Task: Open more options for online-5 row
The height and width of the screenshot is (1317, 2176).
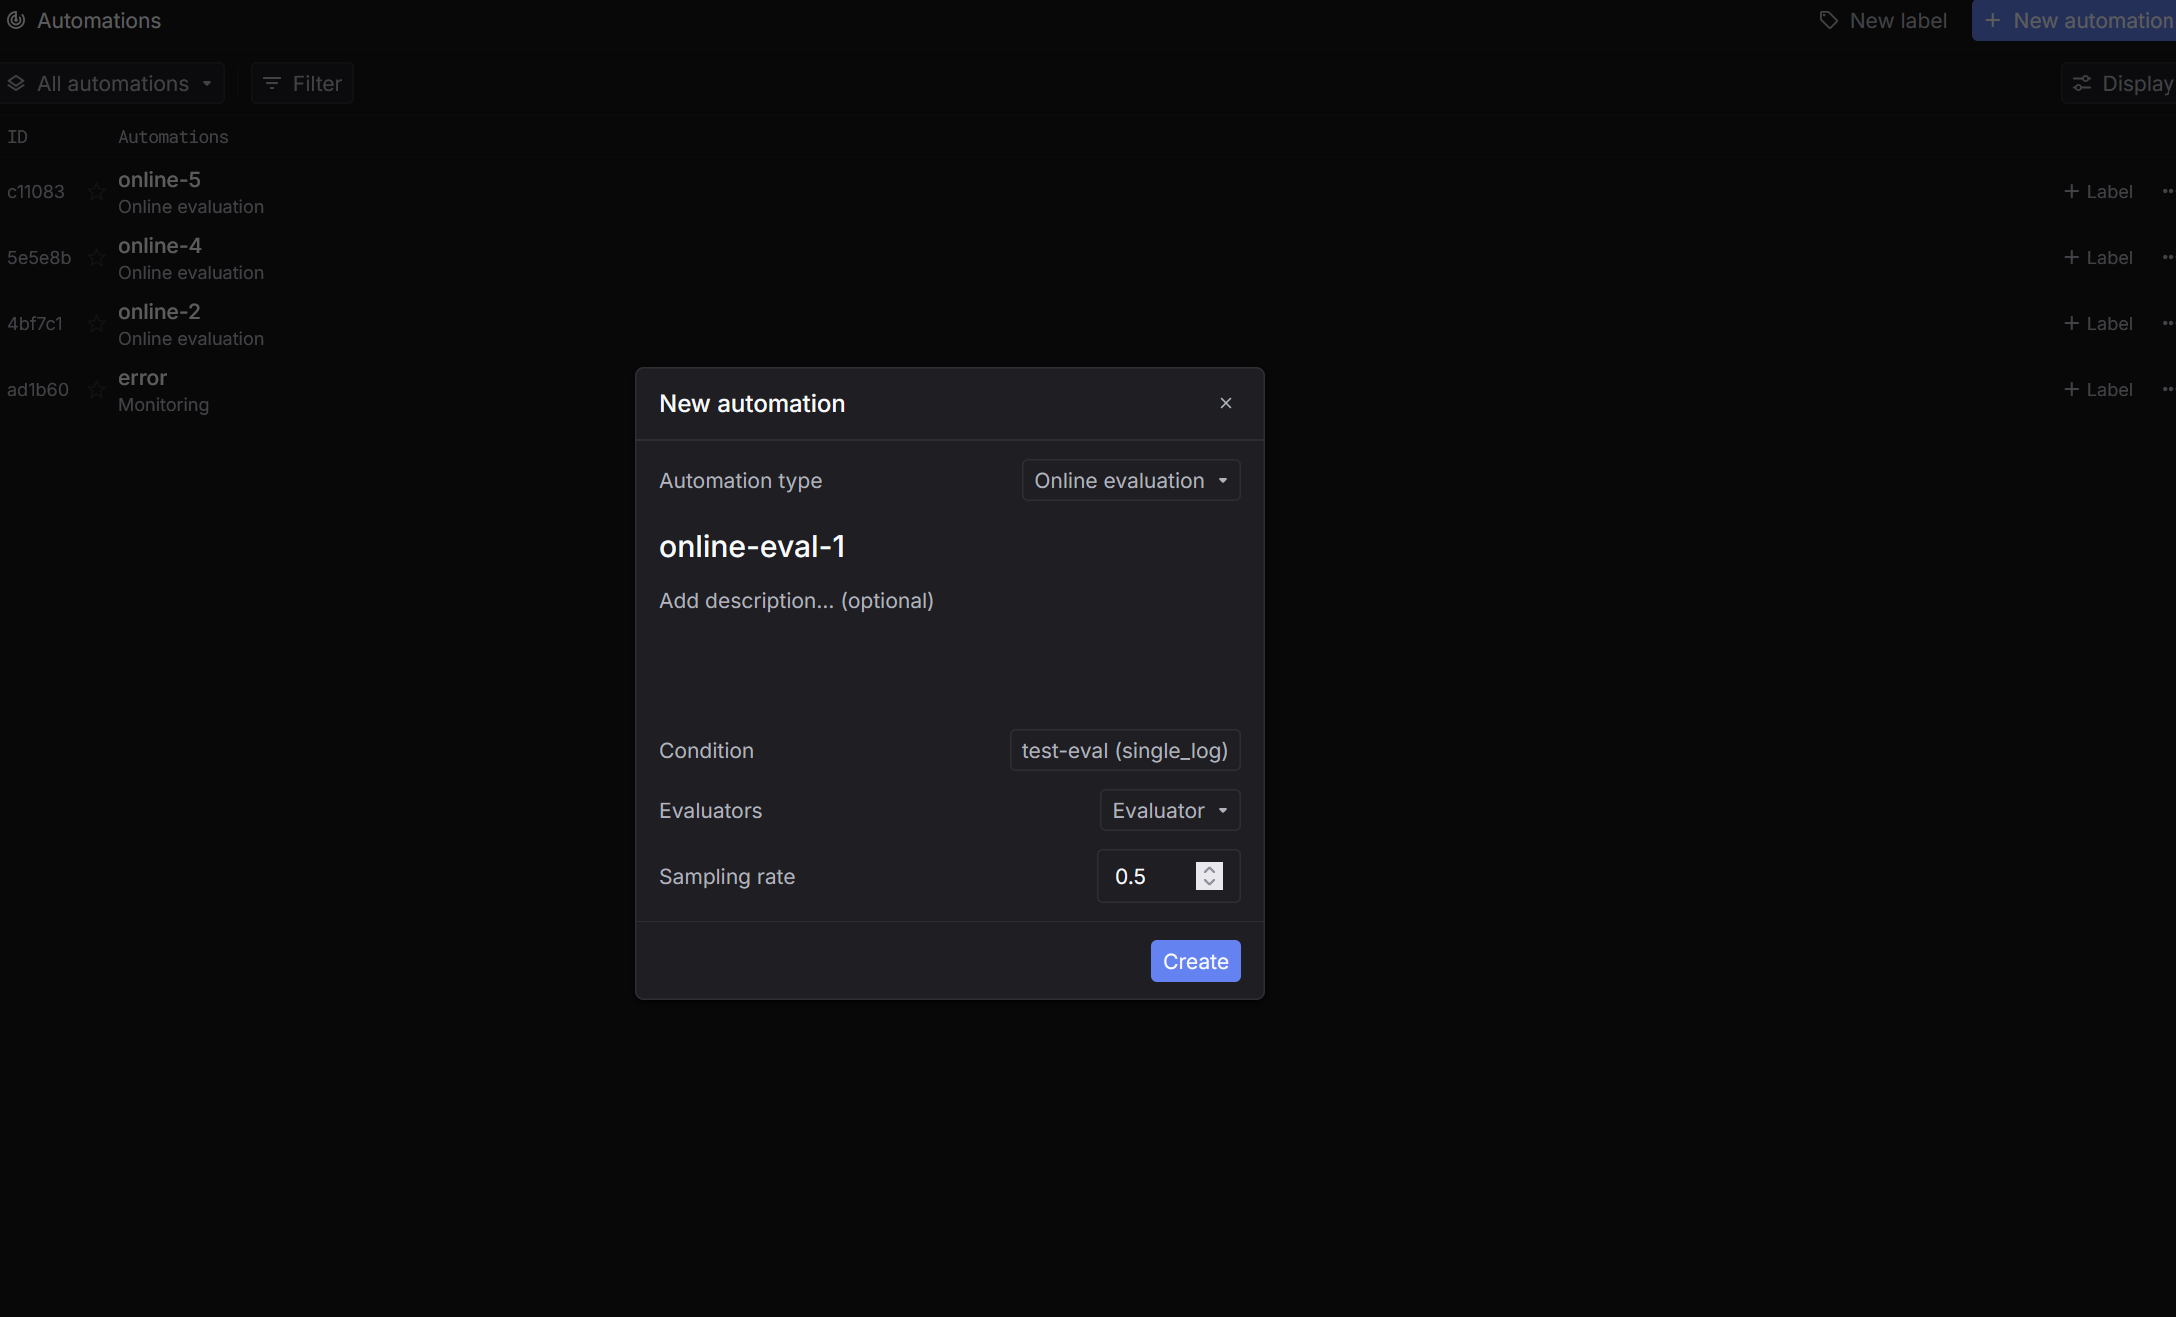Action: pyautogui.click(x=2167, y=192)
